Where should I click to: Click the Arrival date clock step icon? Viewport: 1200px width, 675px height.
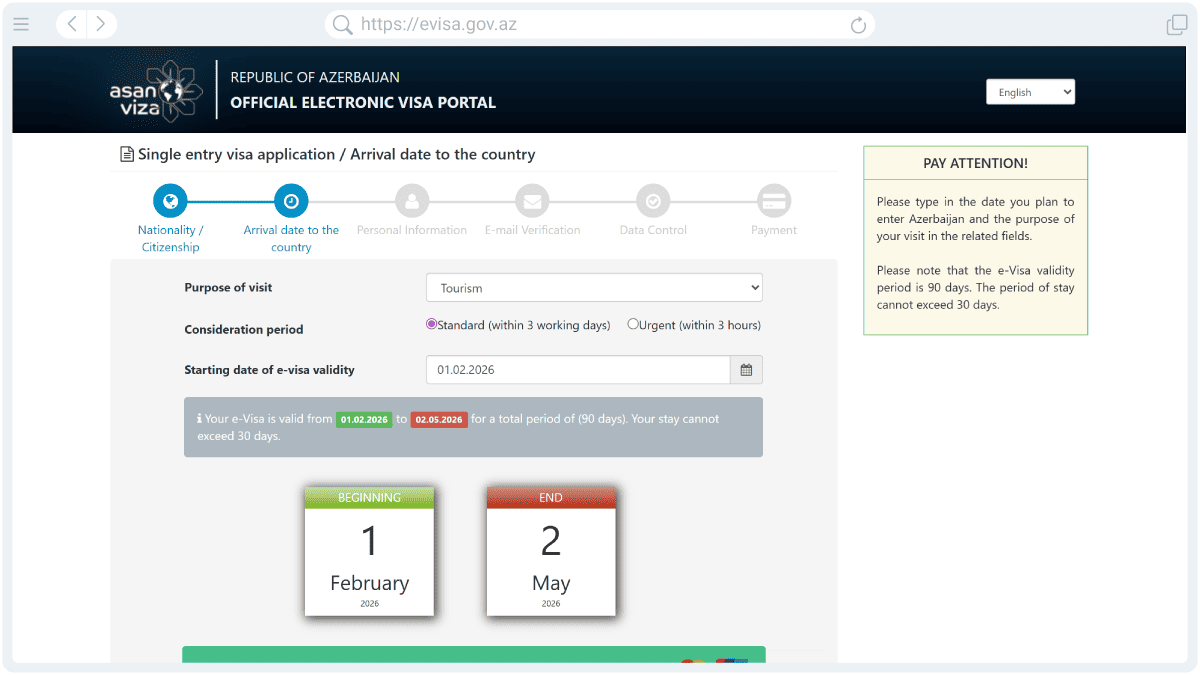coord(291,201)
